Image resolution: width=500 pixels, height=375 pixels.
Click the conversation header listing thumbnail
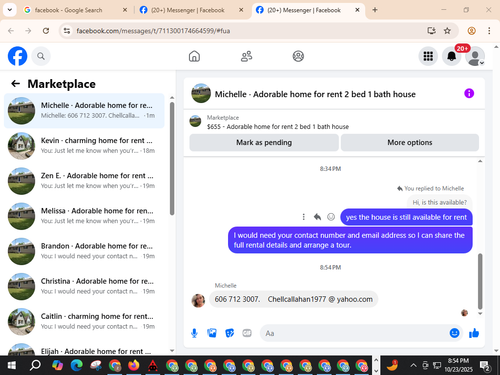201,93
